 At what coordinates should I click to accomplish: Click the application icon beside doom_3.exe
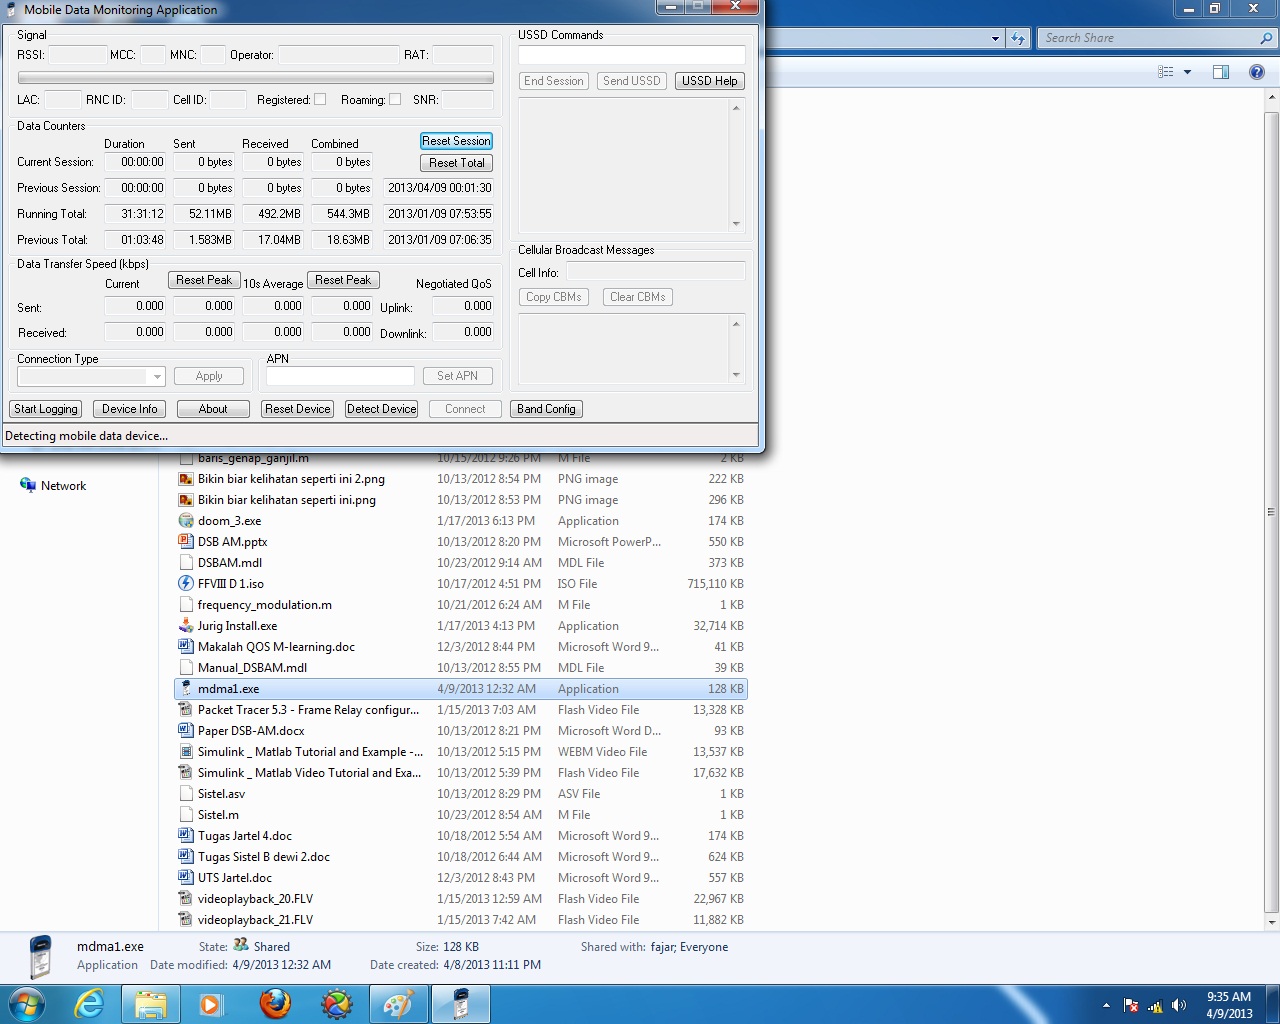point(186,520)
